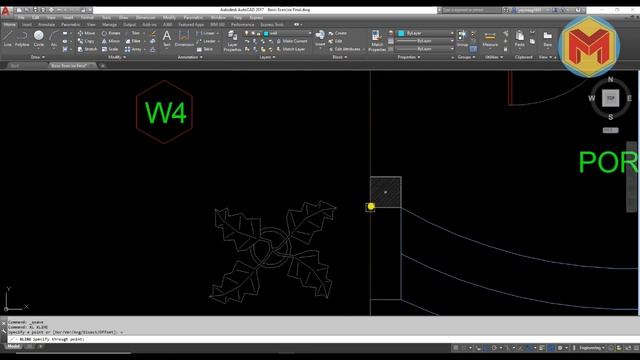Select the Arc tool
Screen dimensions: 640x360
point(54,39)
